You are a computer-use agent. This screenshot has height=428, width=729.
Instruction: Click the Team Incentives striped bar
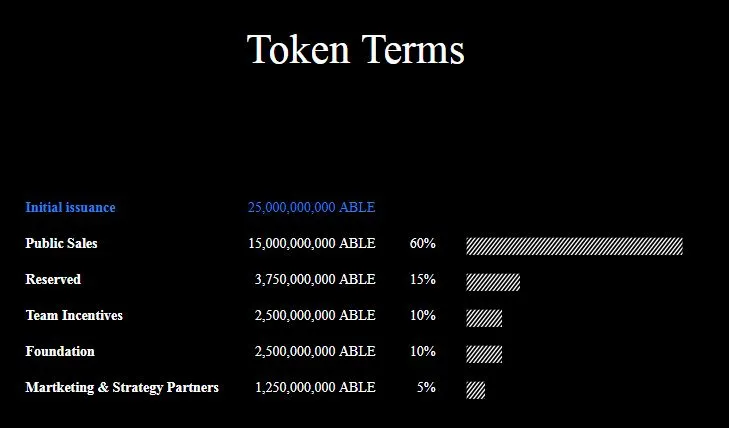tap(484, 318)
